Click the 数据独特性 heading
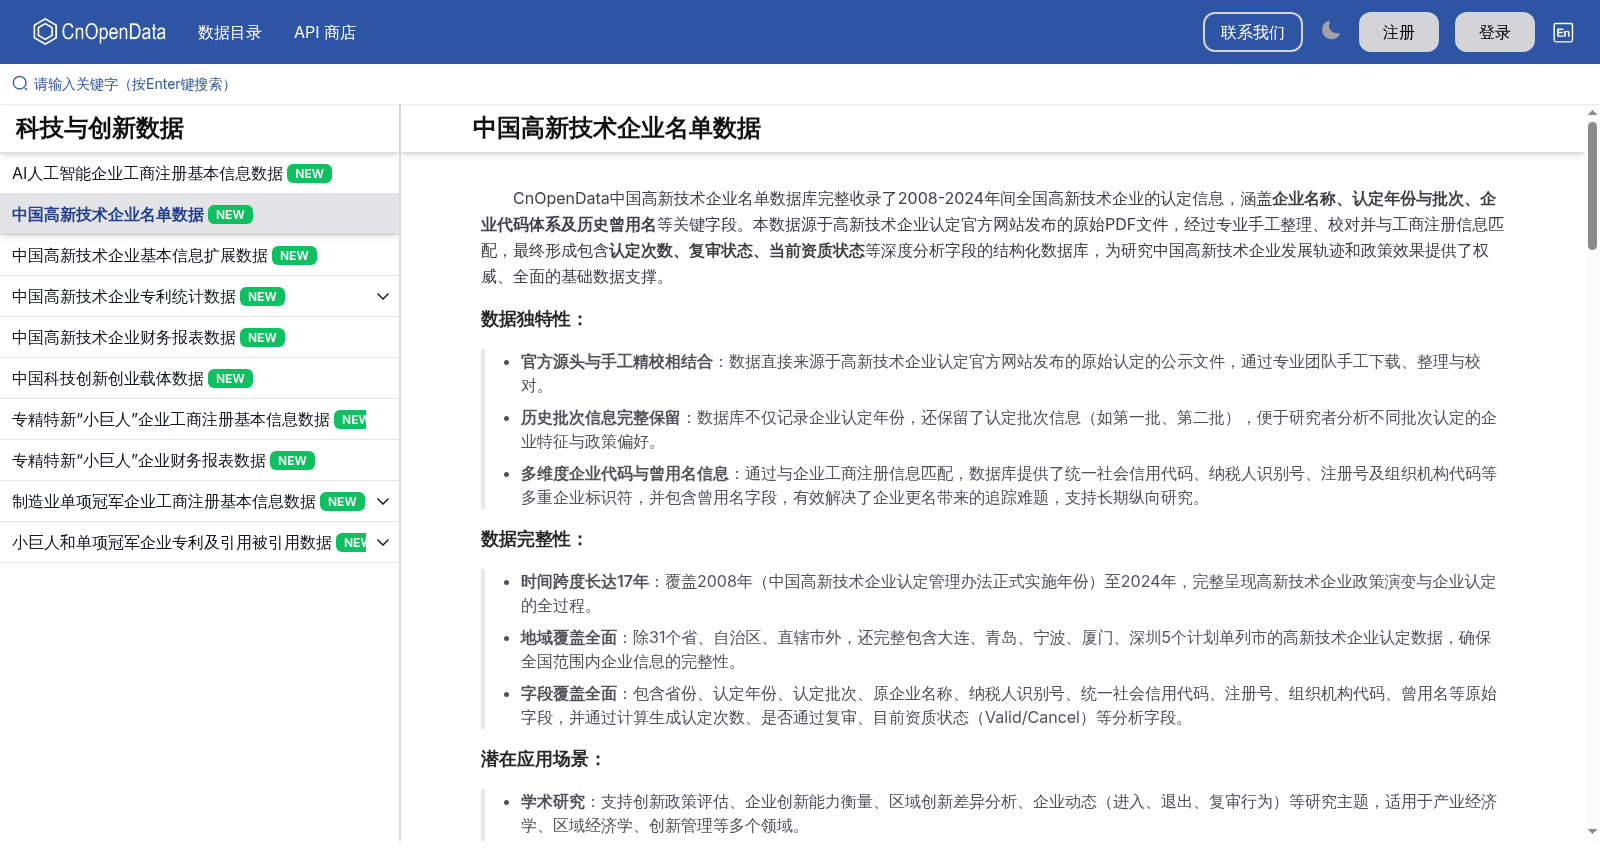This screenshot has width=1600, height=857. pyautogui.click(x=532, y=319)
